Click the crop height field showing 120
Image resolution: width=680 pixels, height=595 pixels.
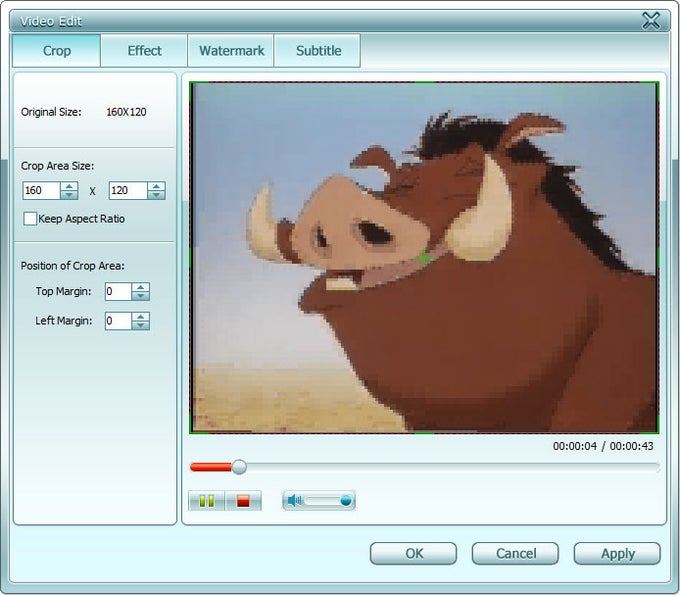[x=128, y=190]
